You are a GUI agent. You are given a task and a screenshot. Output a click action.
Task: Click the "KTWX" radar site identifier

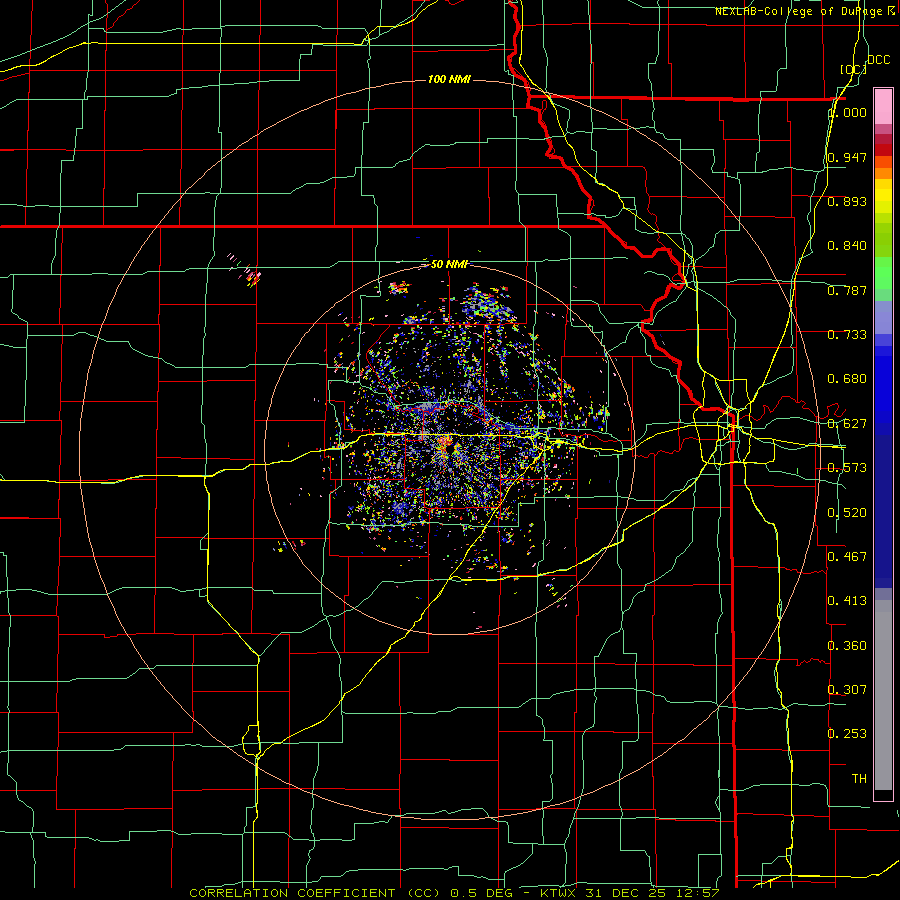[x=557, y=893]
